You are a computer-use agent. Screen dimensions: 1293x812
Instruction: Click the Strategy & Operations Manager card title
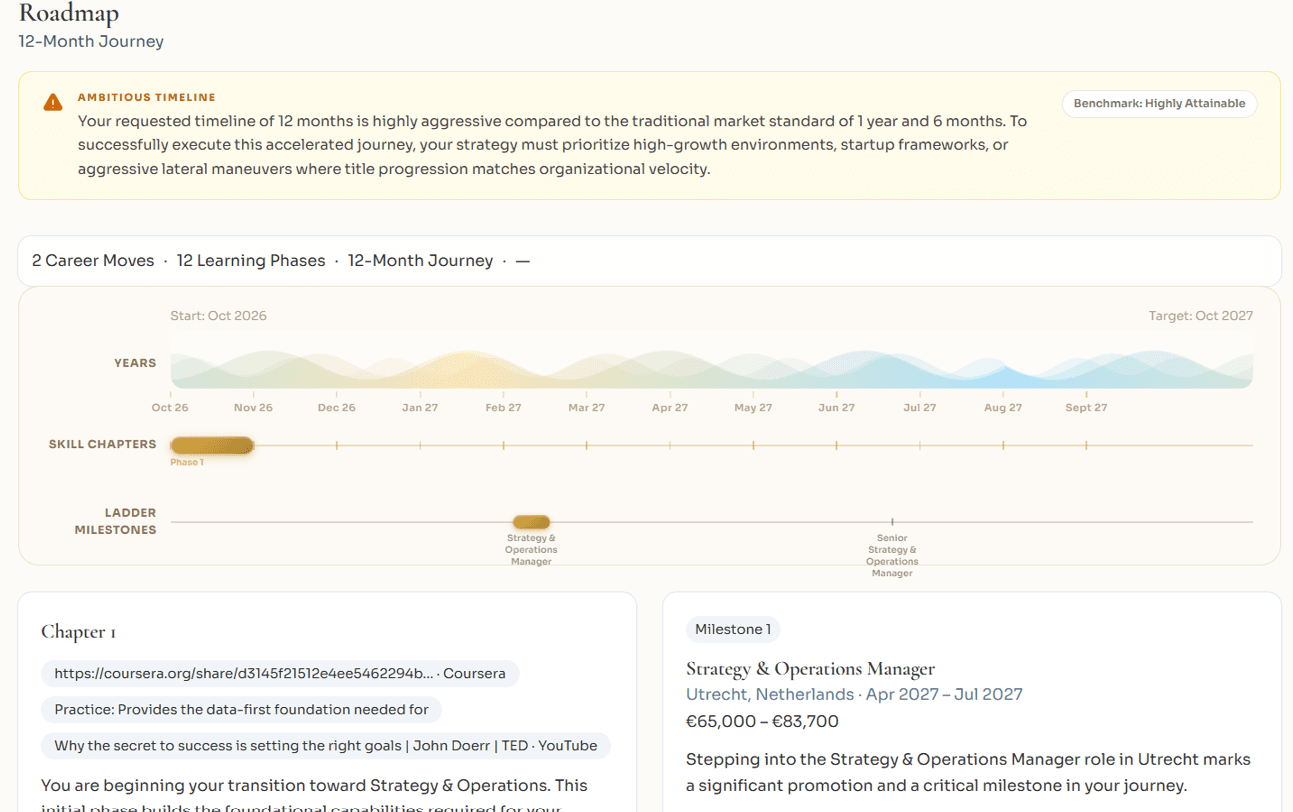pos(810,669)
